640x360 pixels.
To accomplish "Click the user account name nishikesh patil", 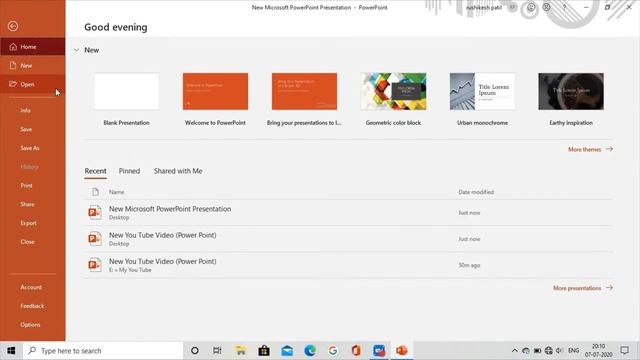I will coord(484,8).
